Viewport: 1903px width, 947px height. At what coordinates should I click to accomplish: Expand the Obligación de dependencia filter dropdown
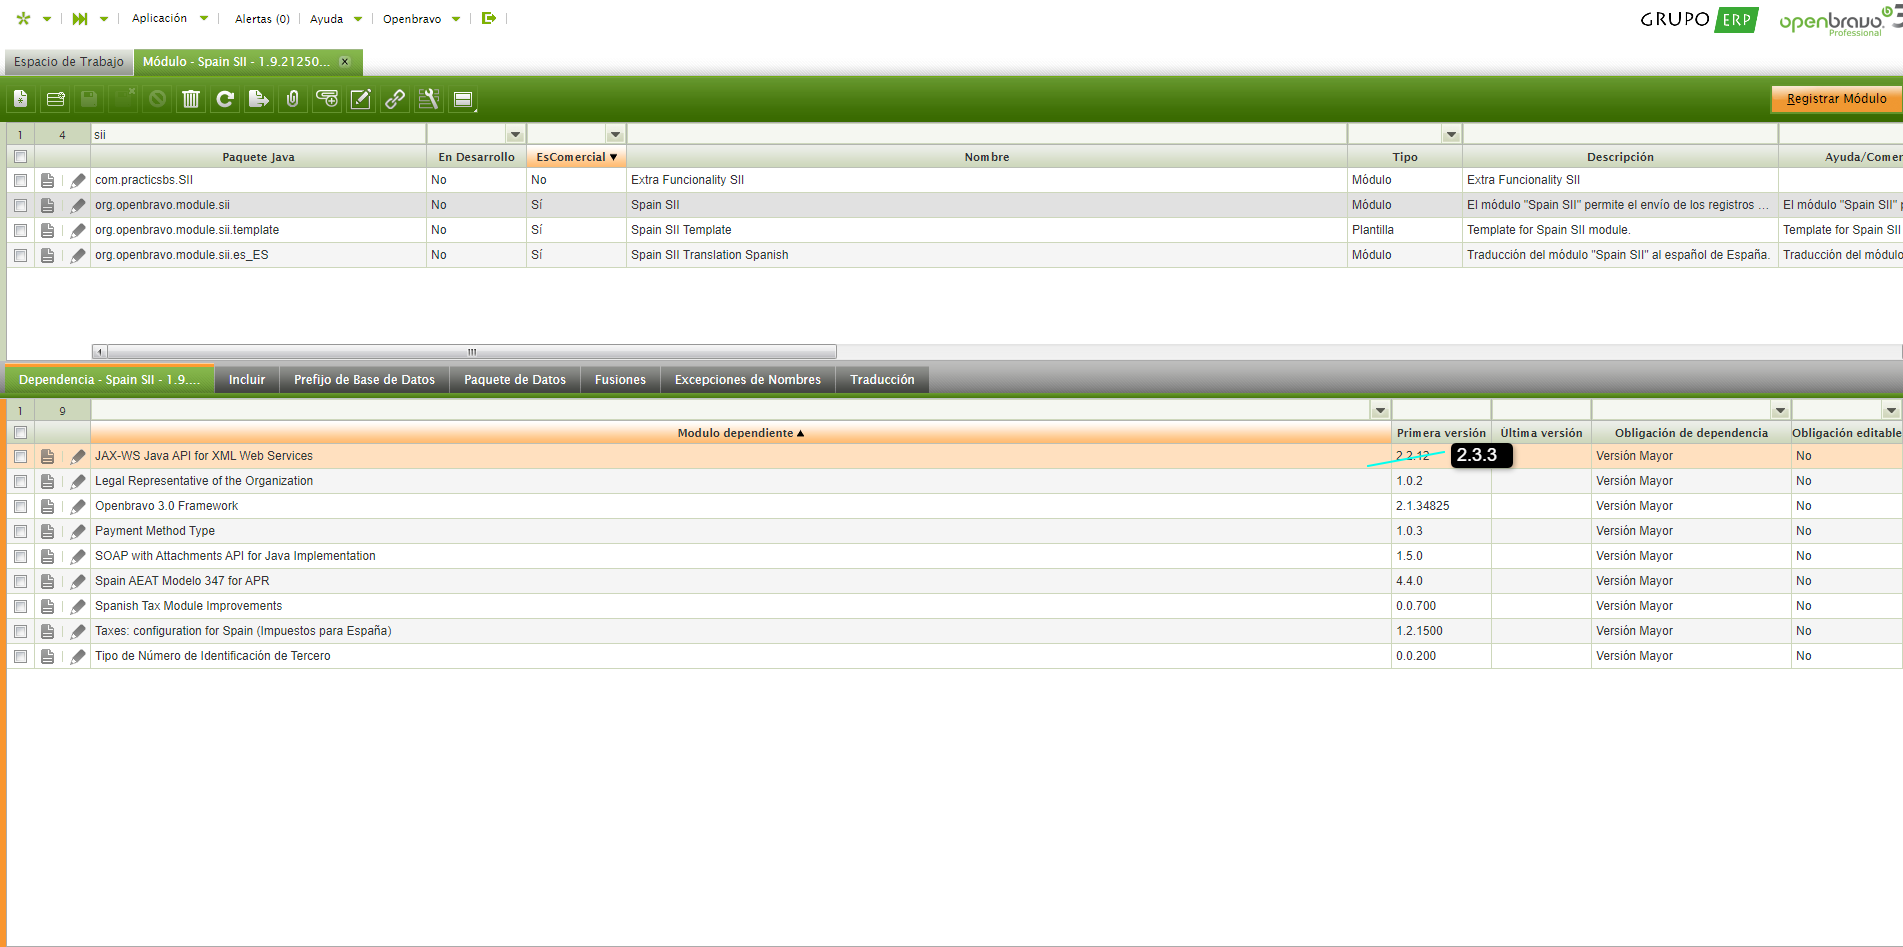tap(1780, 410)
